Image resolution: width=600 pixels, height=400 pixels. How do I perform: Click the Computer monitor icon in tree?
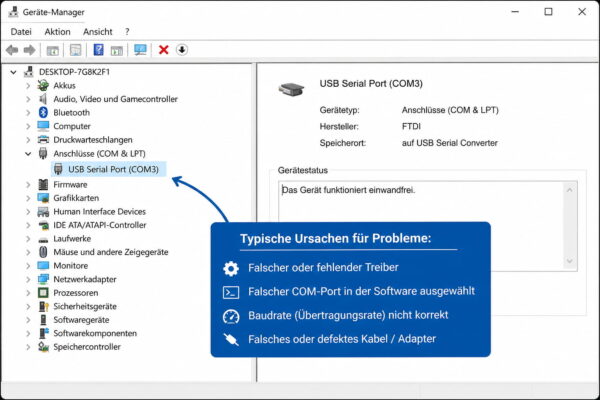pyautogui.click(x=43, y=126)
